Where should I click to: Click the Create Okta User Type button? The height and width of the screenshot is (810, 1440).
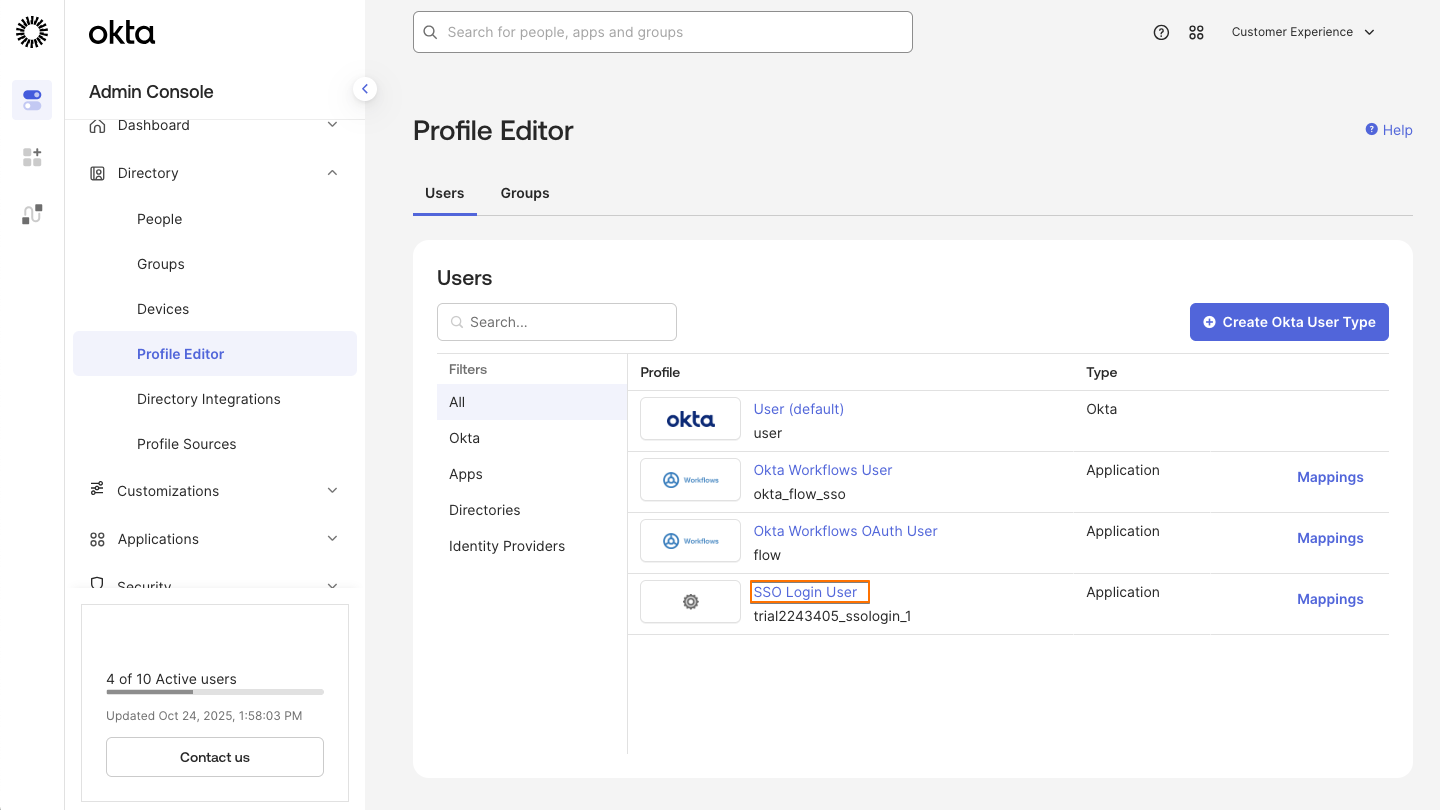click(x=1289, y=322)
